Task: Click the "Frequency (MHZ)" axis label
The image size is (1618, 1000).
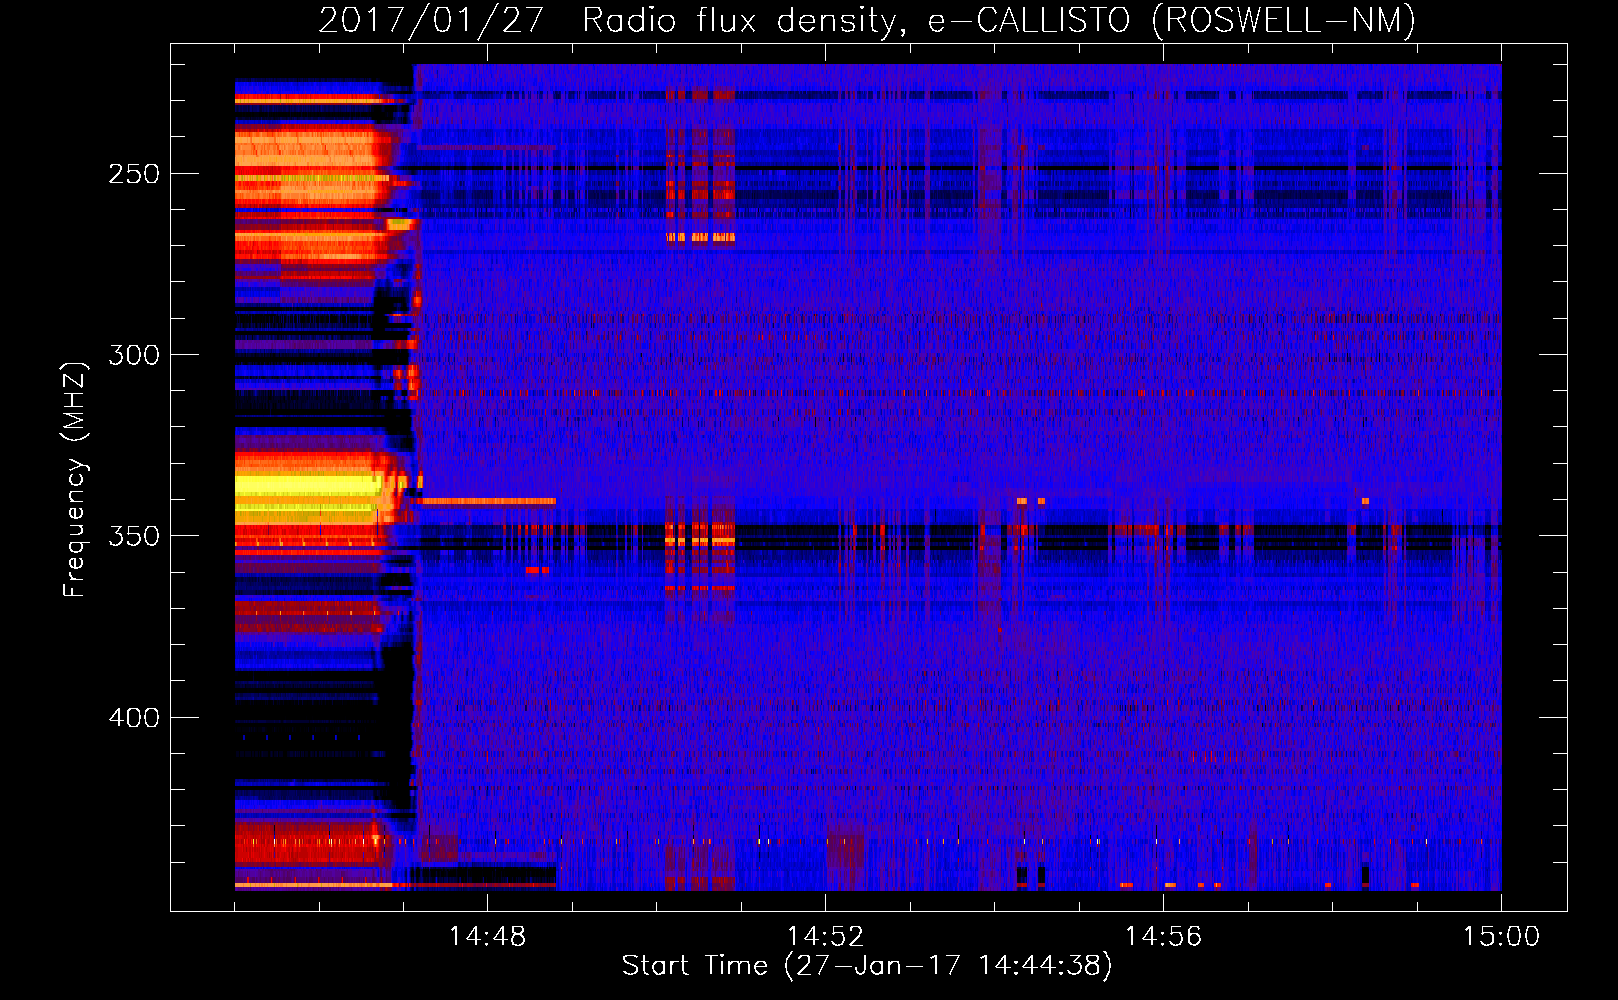Action: tap(74, 480)
